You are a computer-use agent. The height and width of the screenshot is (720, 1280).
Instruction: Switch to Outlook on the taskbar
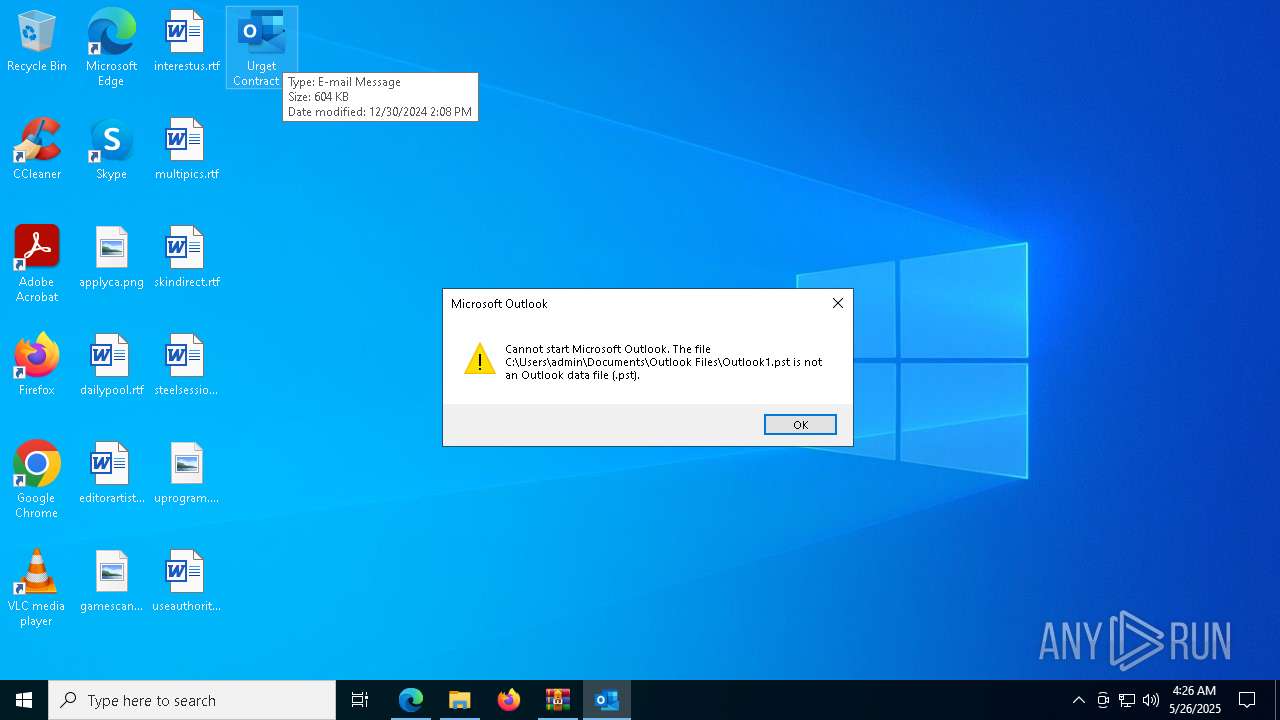pyautogui.click(x=607, y=700)
